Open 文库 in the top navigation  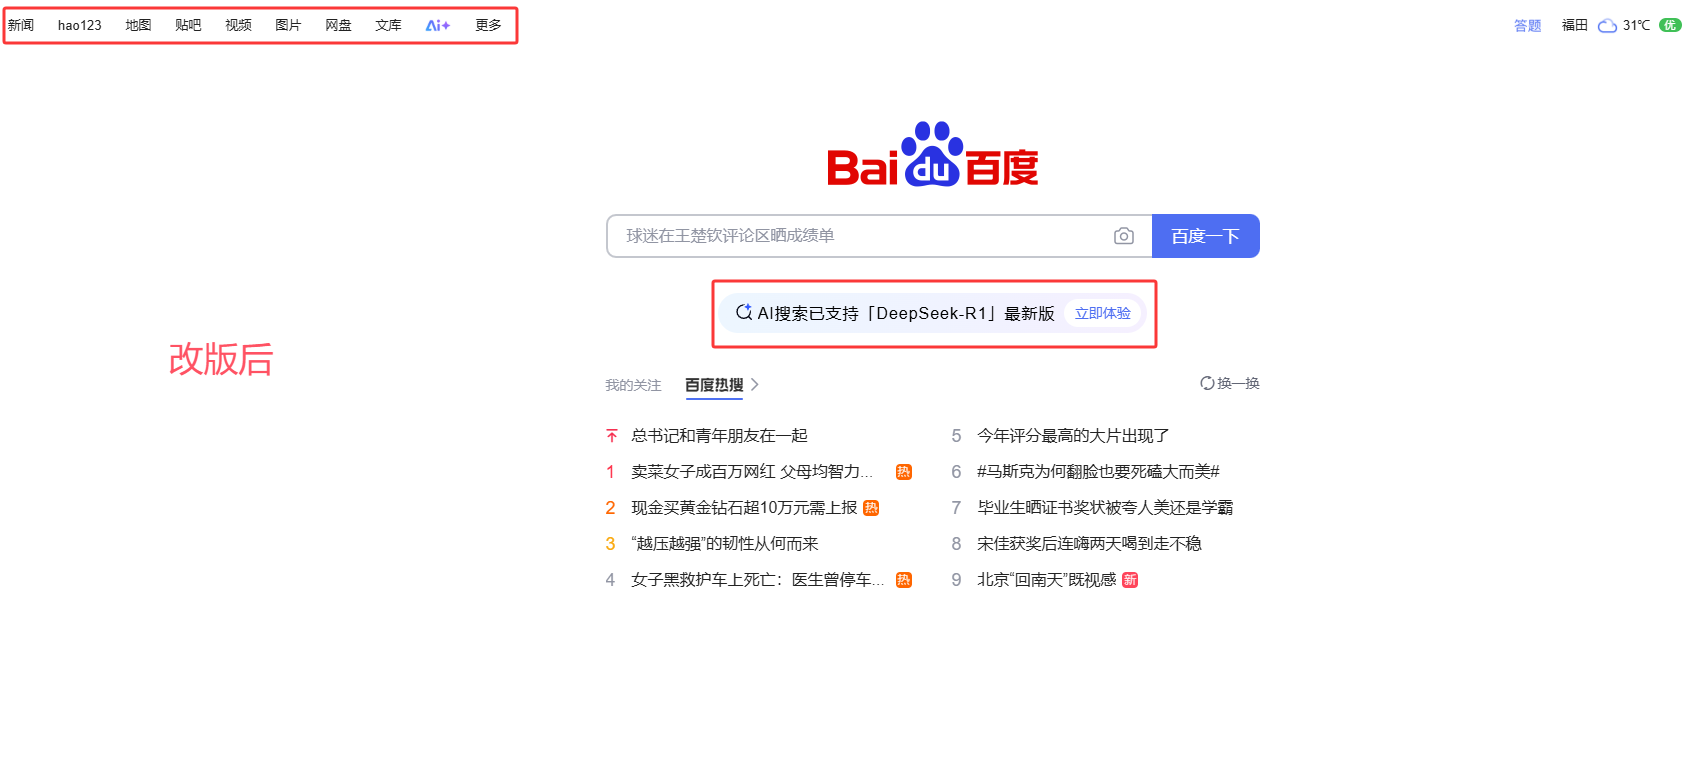[388, 25]
